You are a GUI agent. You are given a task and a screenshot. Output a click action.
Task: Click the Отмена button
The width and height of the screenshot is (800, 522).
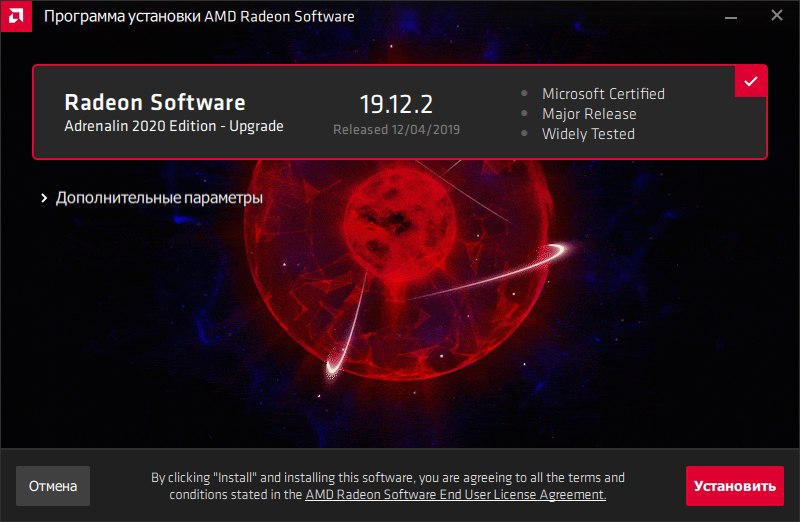pos(53,486)
